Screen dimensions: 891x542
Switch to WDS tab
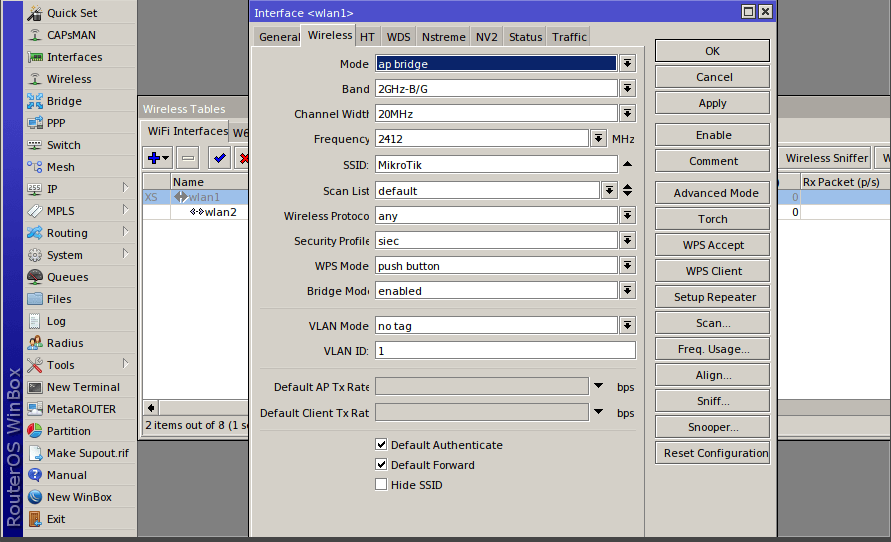tap(398, 37)
